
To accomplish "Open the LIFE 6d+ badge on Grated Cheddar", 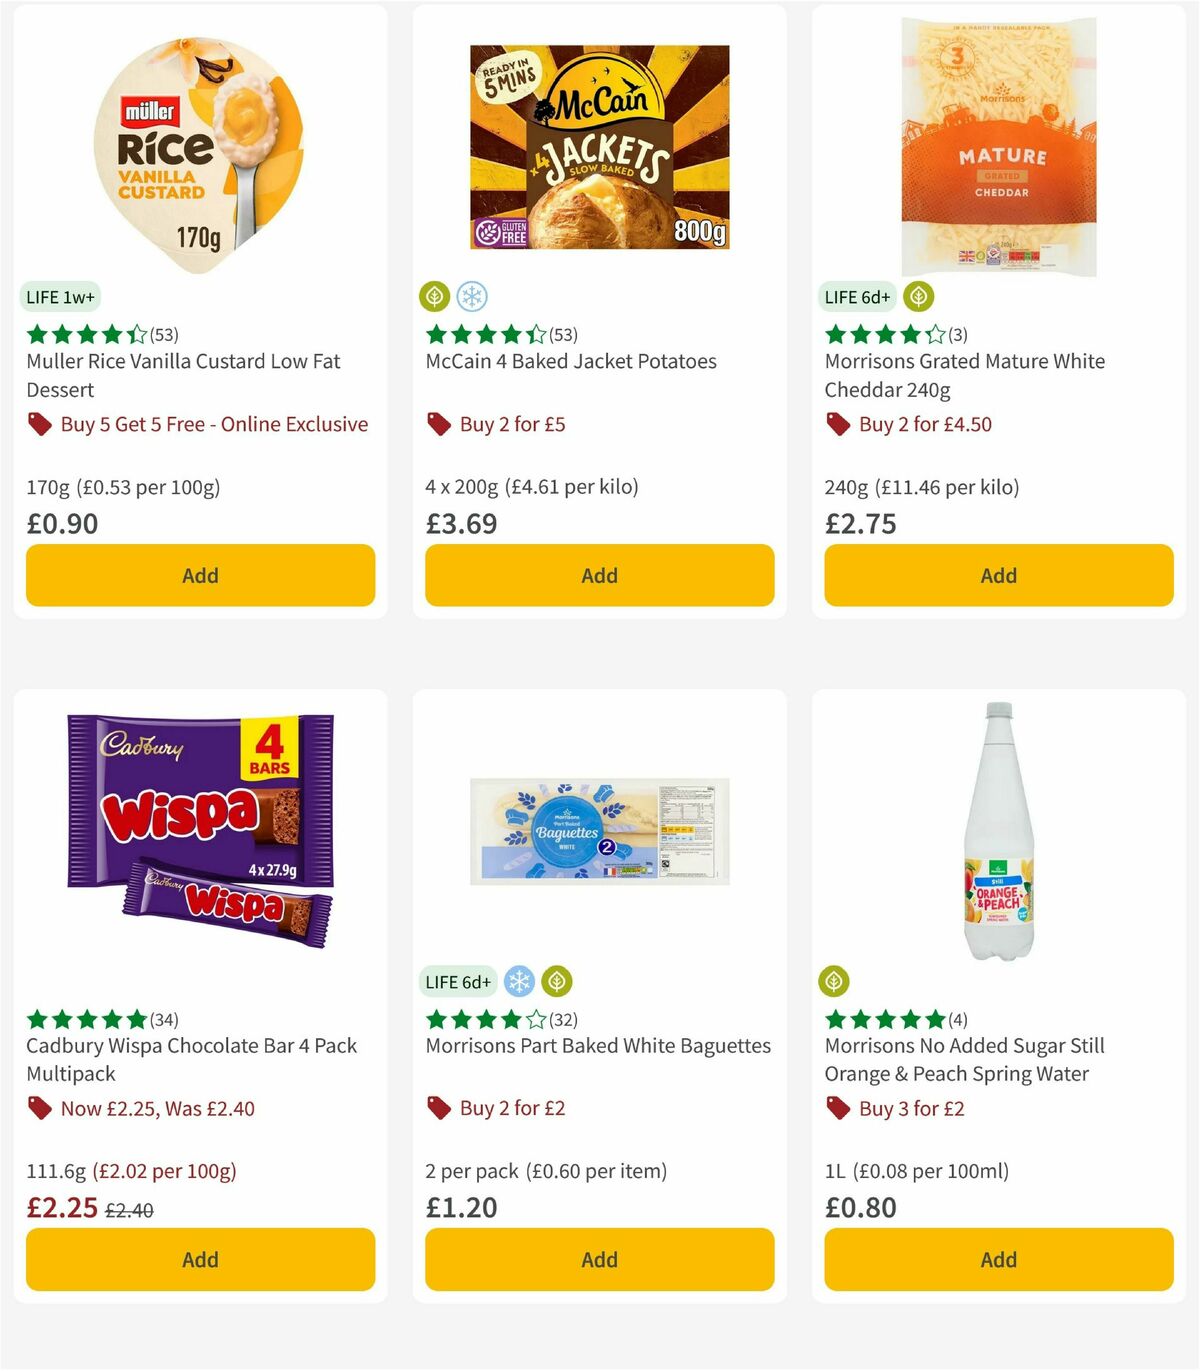I will (856, 296).
